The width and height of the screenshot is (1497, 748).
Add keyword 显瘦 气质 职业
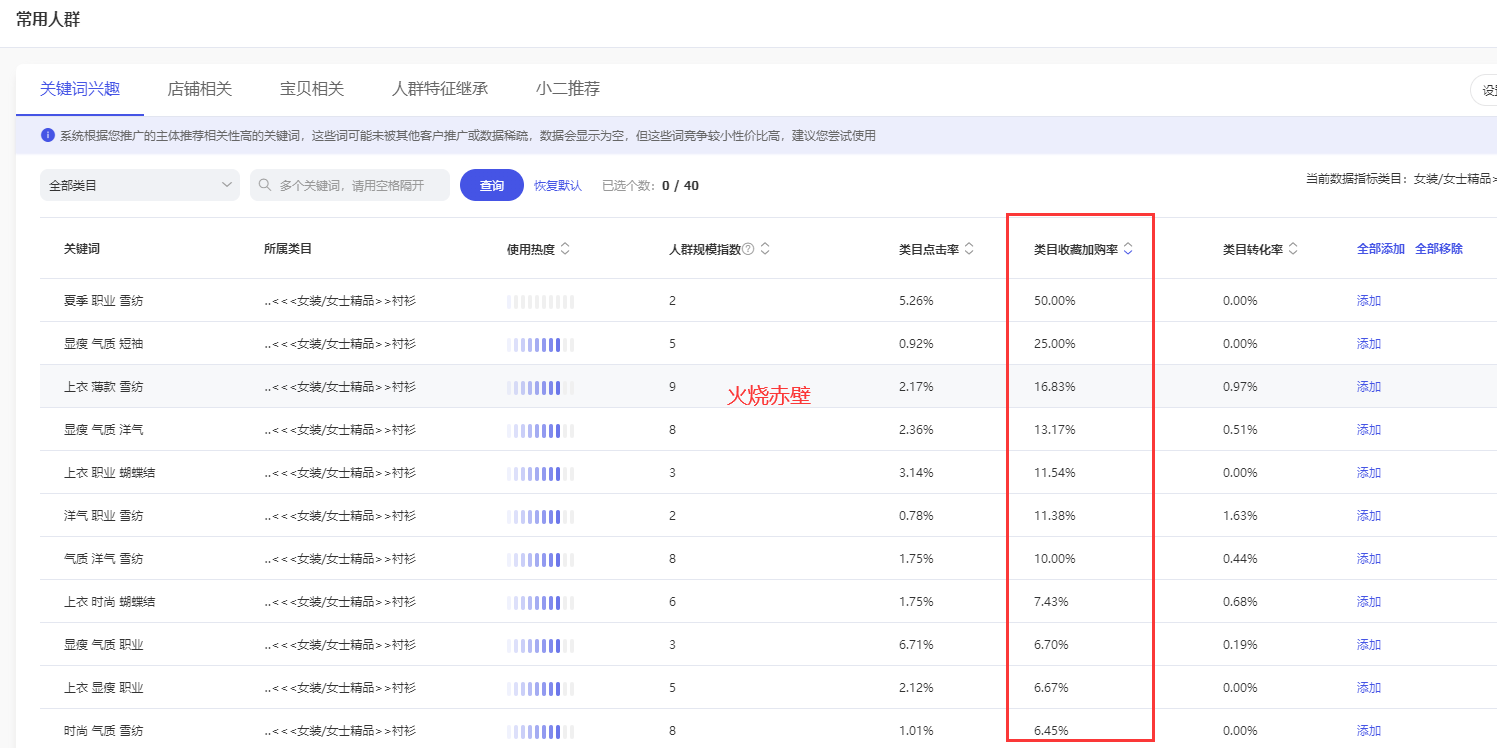pos(1369,645)
